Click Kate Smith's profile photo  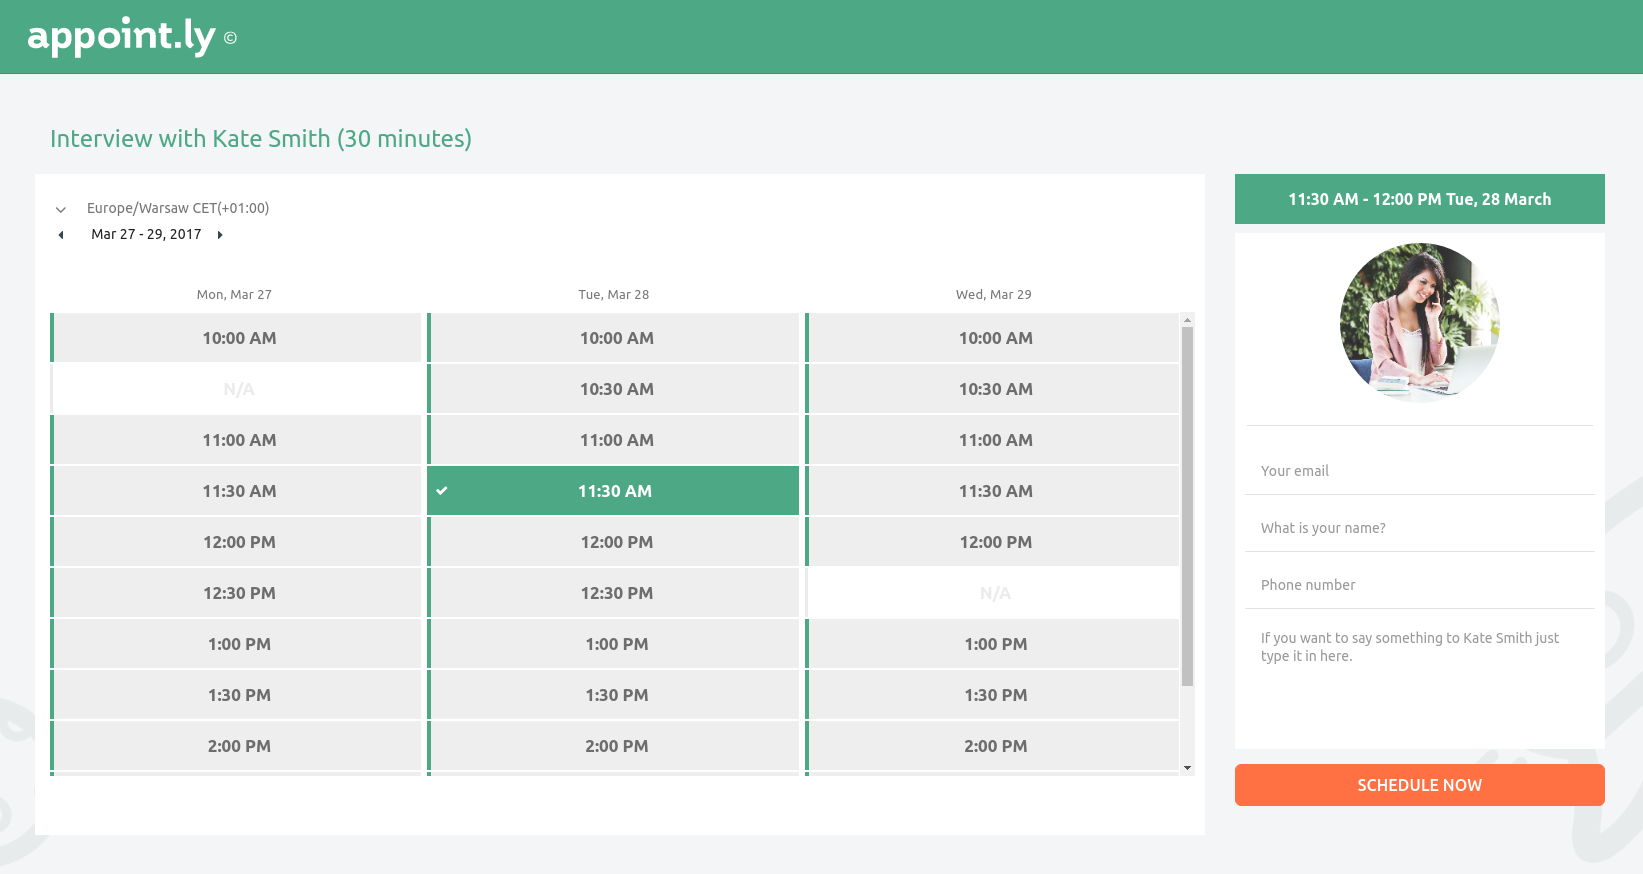point(1419,323)
